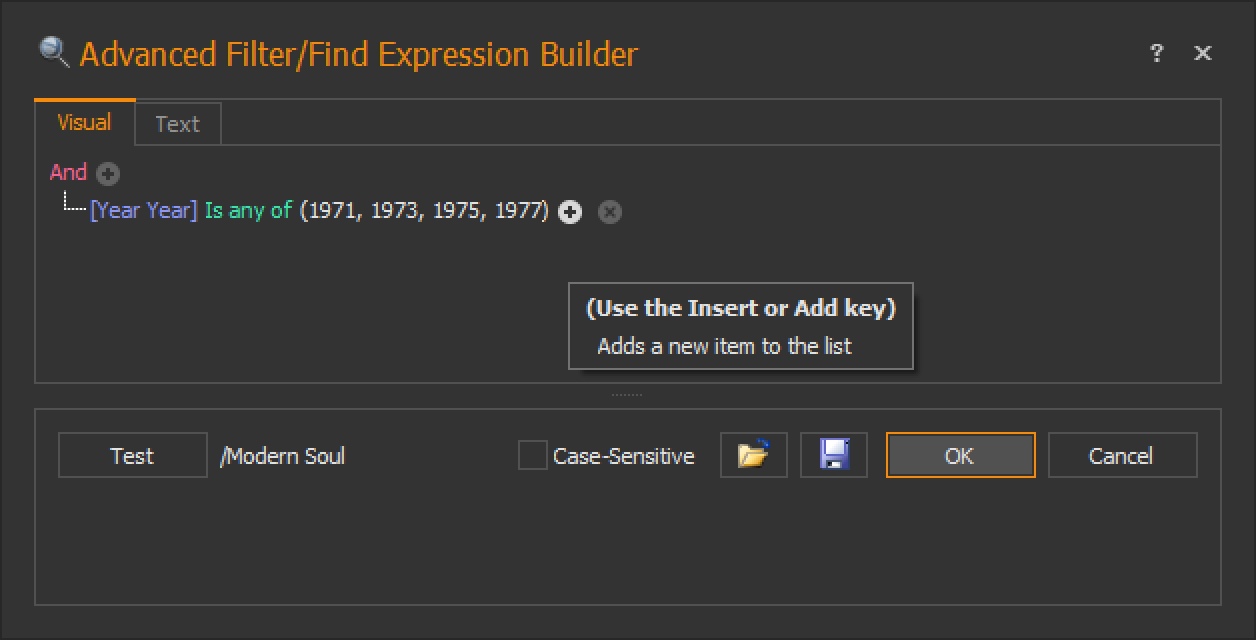The height and width of the screenshot is (640, 1256).
Task: Change the And group operator
Action: [x=68, y=172]
